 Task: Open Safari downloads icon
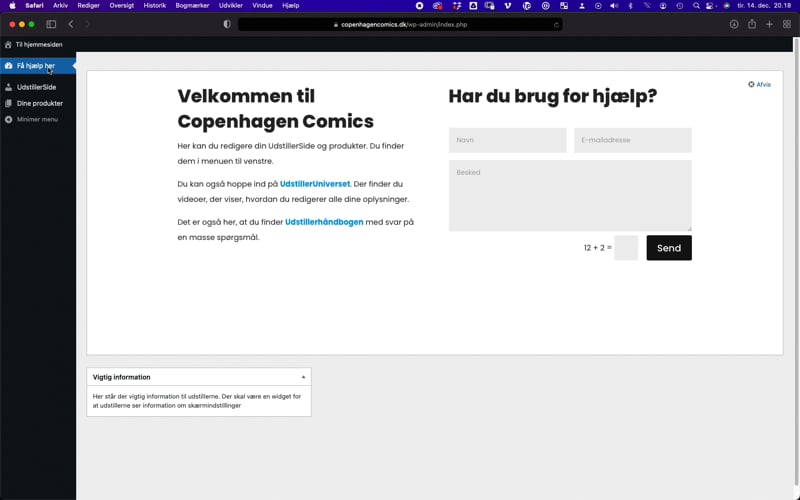tap(734, 24)
